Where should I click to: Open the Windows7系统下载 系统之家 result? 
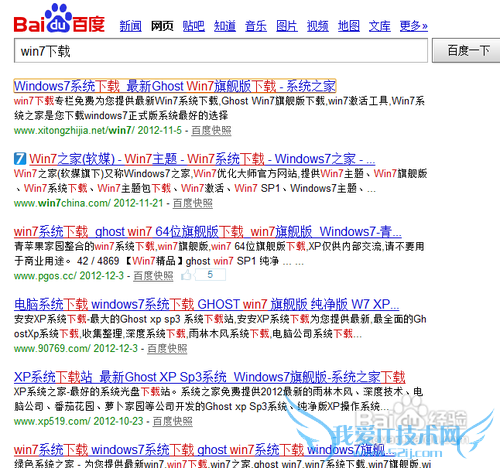pyautogui.click(x=175, y=86)
